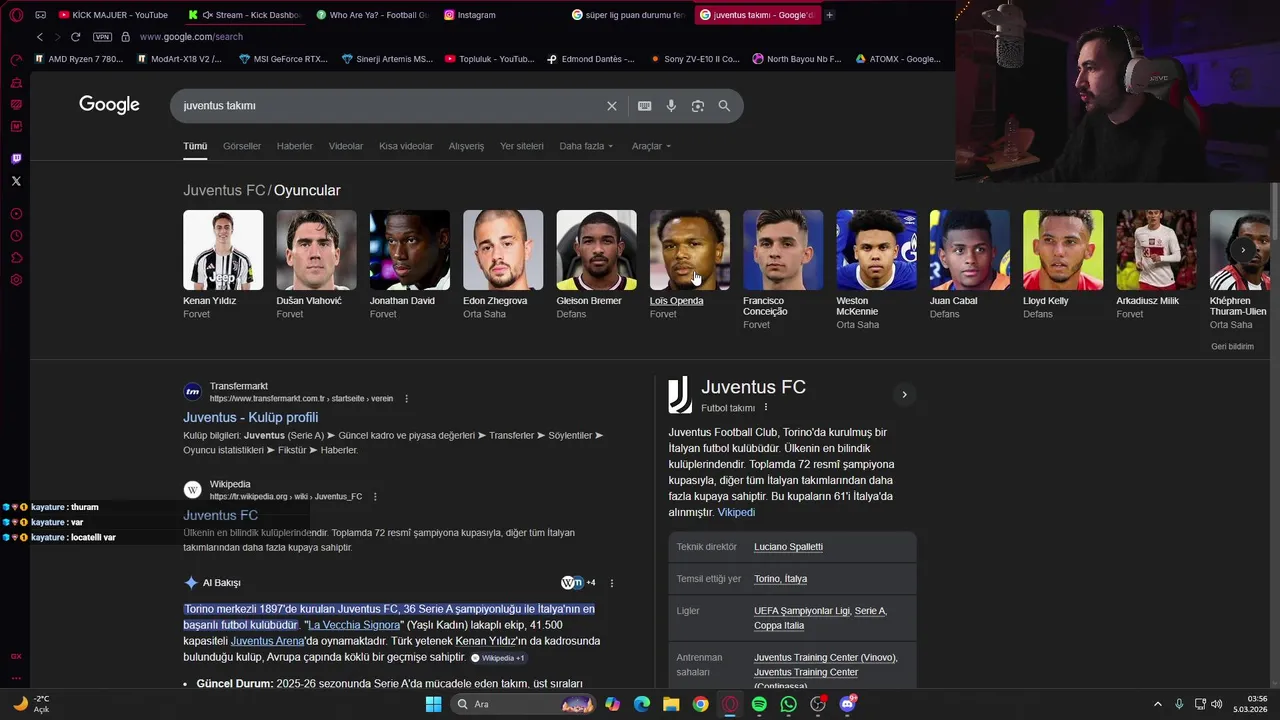Open Jonathan David player card
1280x720 pixels.
pos(410,264)
